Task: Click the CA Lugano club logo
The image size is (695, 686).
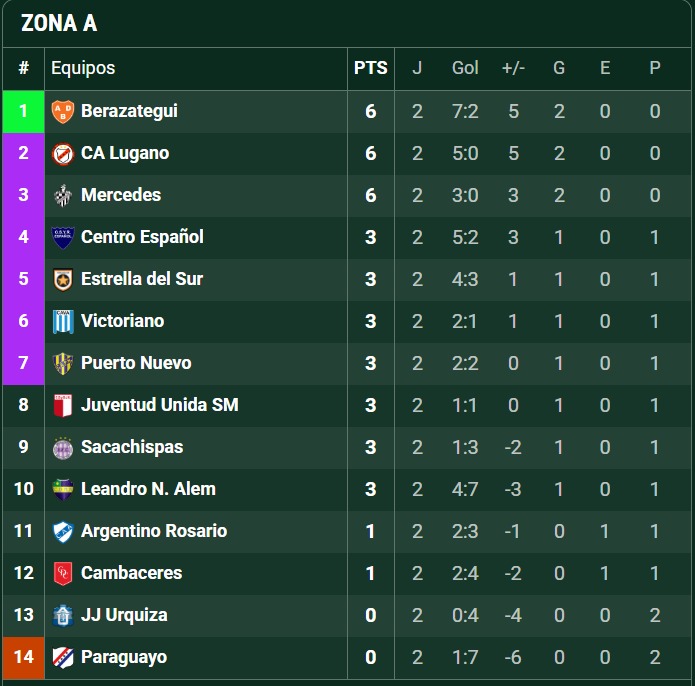Action: [63, 154]
